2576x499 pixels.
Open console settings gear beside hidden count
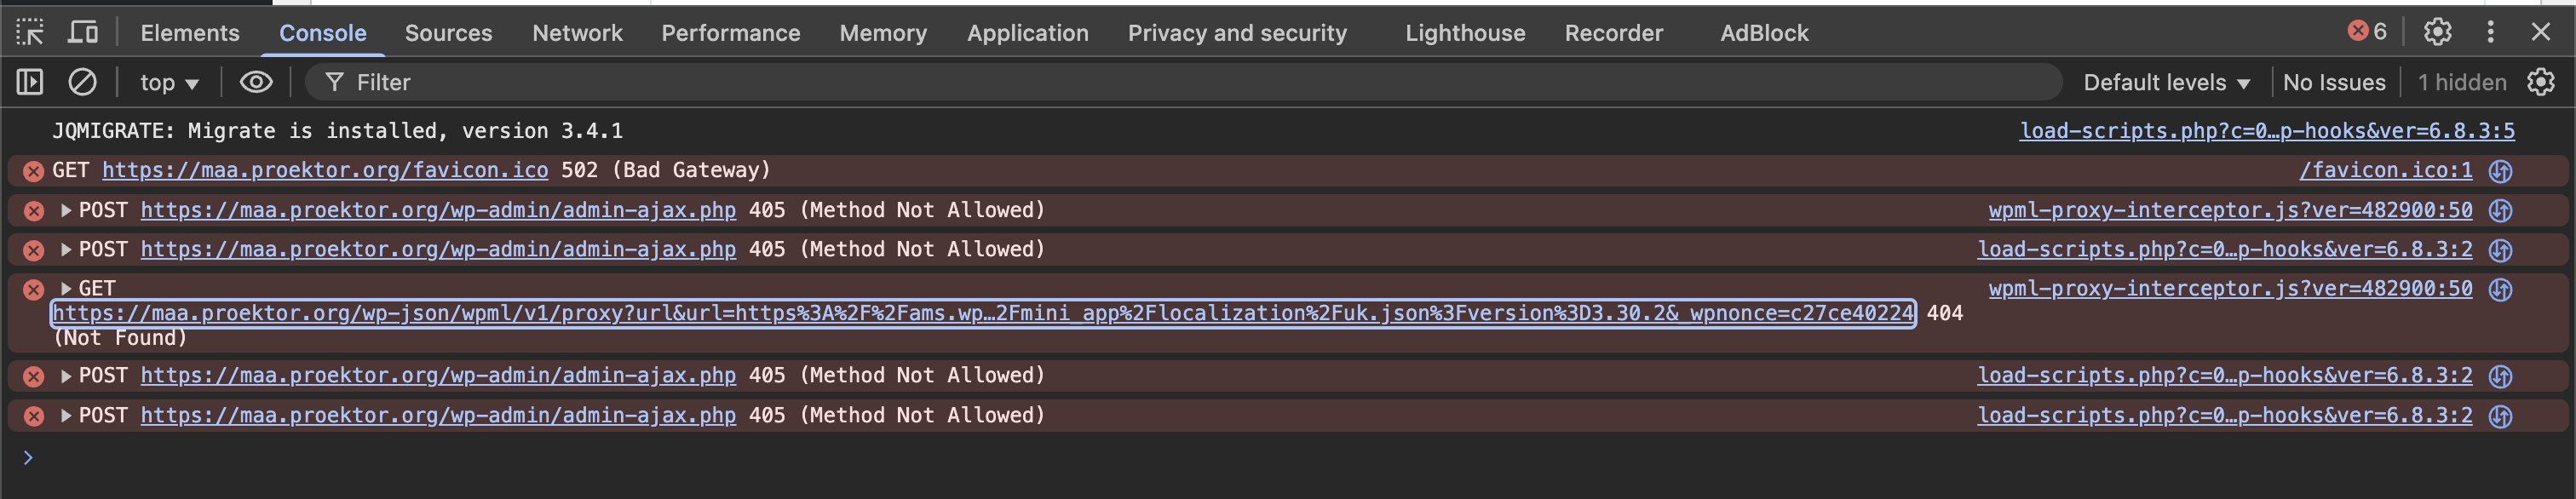(x=2540, y=82)
